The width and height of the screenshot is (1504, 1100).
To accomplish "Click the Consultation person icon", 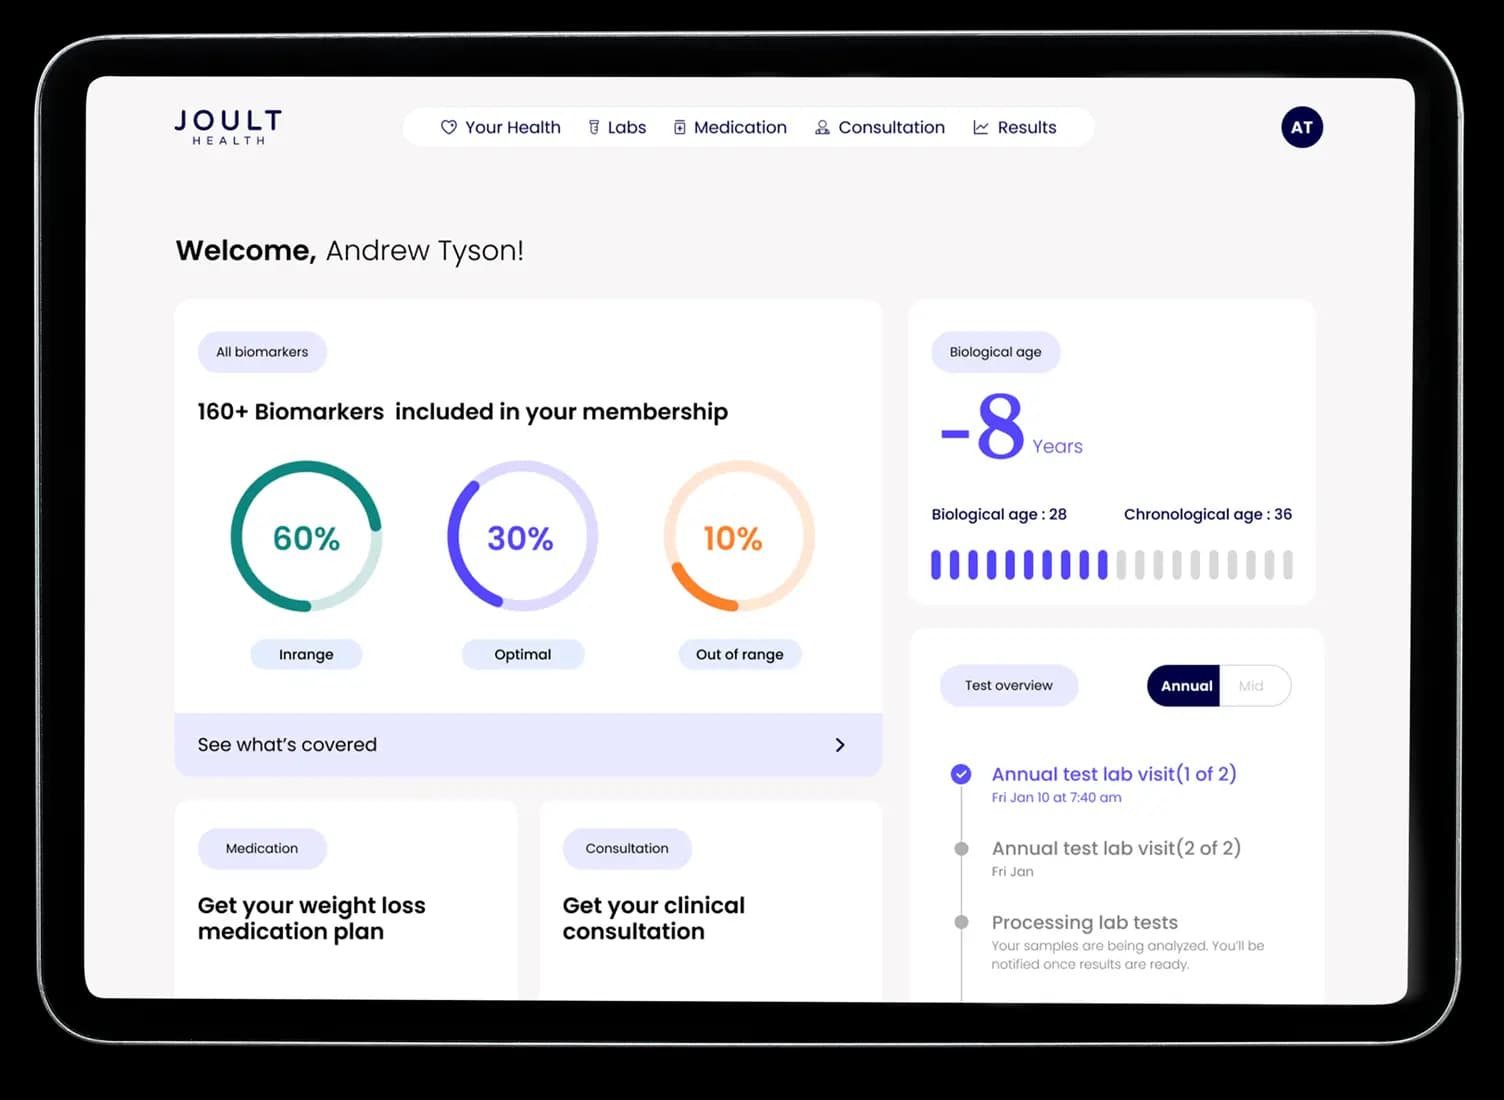I will click(x=822, y=127).
